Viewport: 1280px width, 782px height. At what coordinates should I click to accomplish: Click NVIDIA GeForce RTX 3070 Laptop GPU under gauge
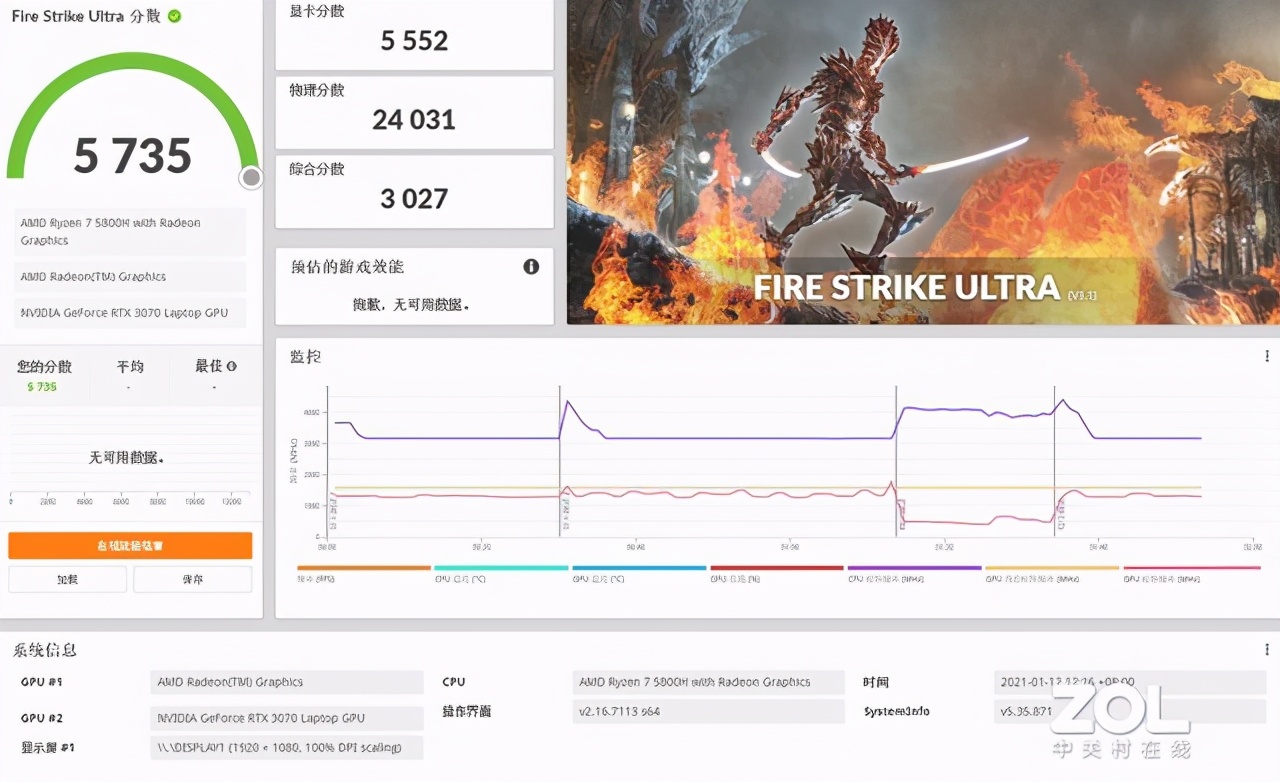(130, 313)
